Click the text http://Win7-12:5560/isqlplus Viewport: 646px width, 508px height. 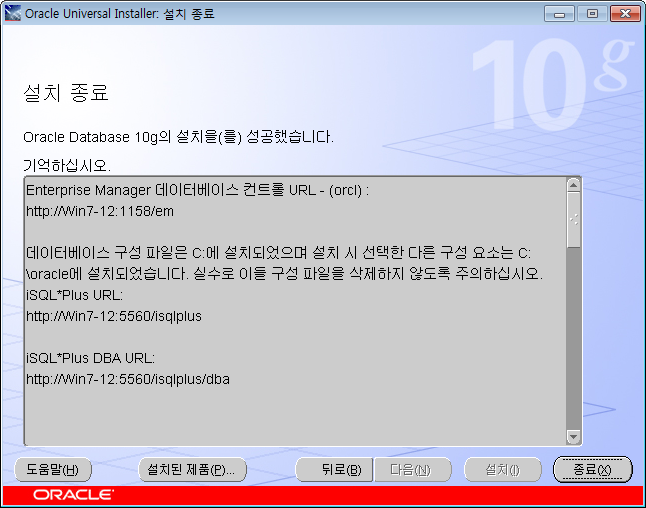click(114, 316)
